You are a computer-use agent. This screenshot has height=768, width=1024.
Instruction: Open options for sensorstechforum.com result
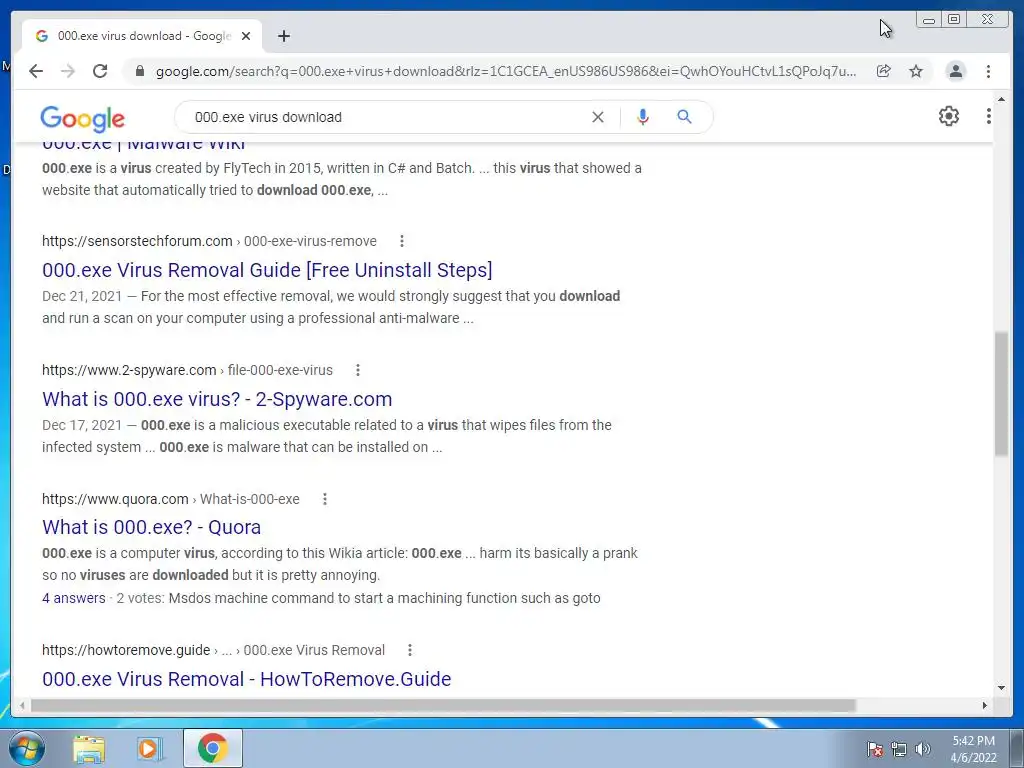[402, 241]
